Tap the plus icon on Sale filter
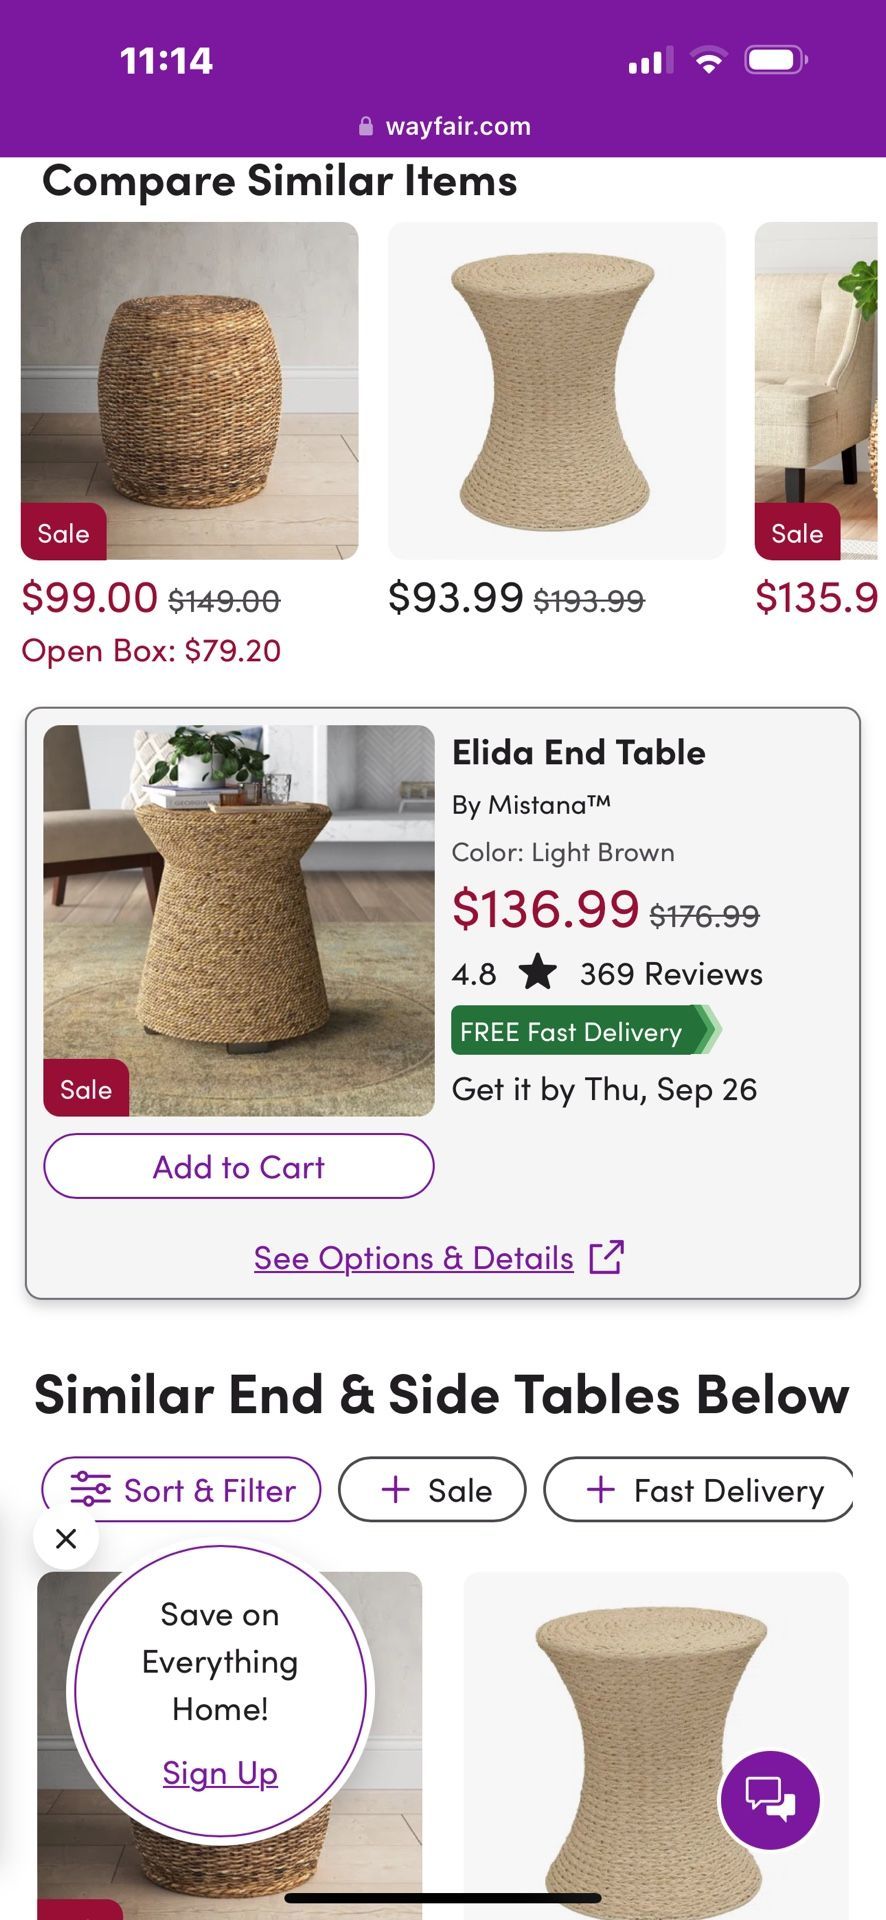This screenshot has width=886, height=1920. coord(396,1490)
